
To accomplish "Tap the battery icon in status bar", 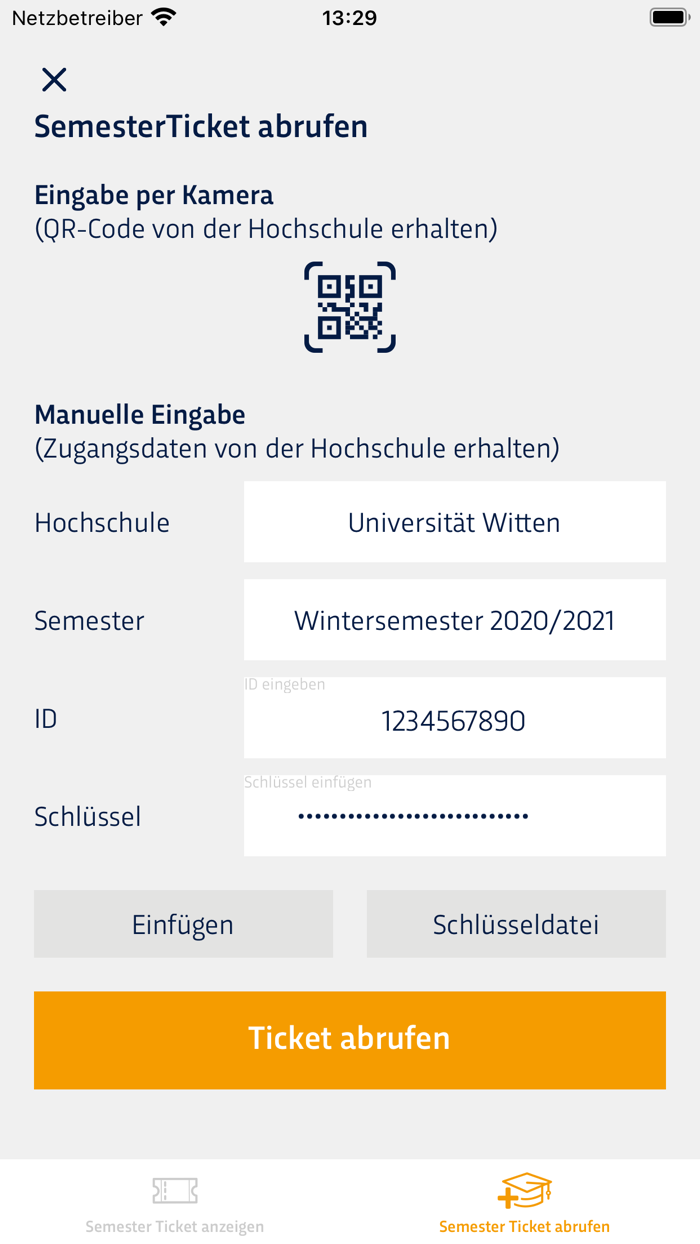I will (667, 18).
